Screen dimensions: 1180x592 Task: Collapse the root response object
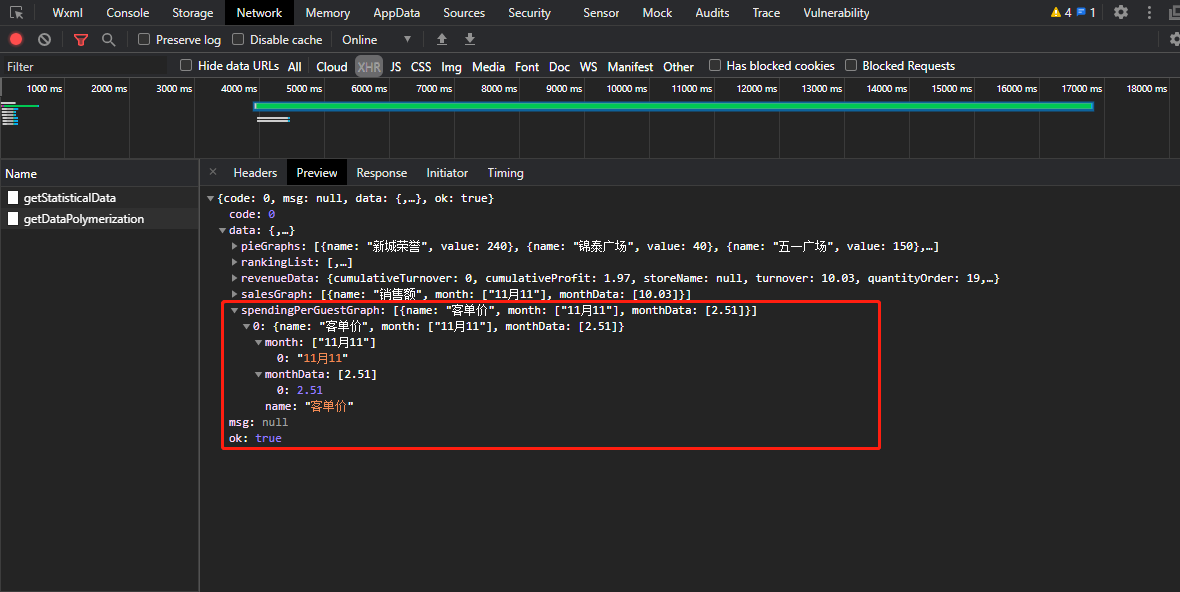[x=211, y=199]
